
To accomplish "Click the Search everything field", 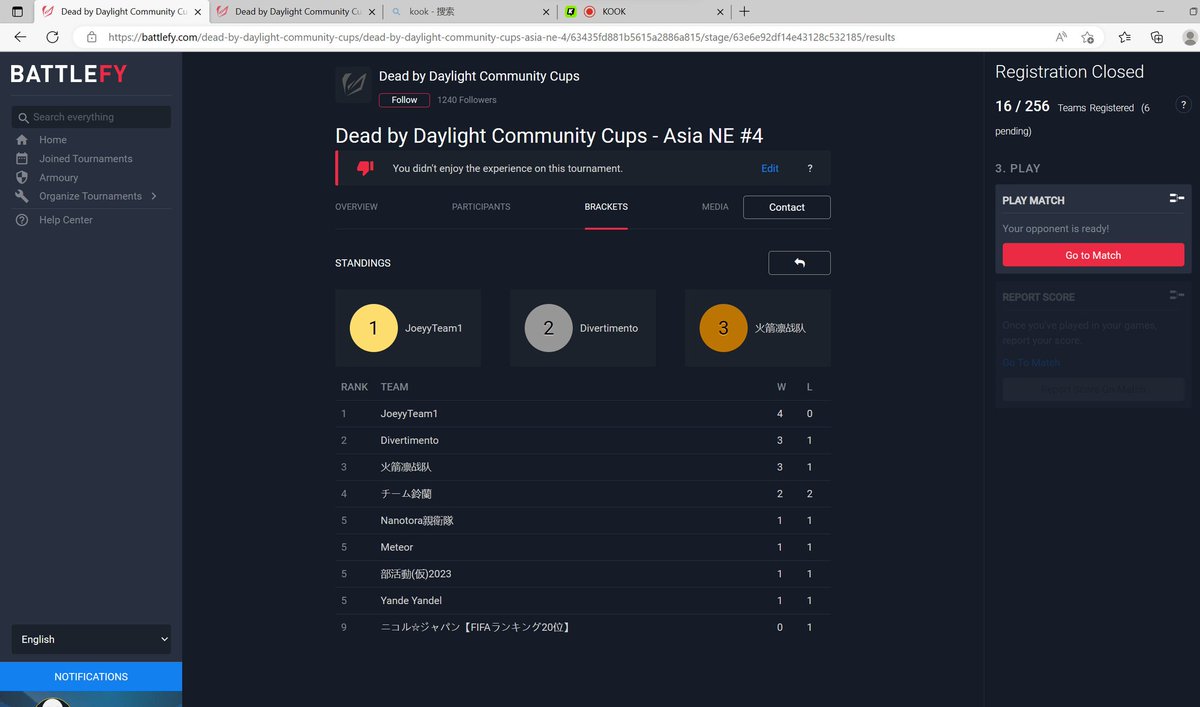I will tap(91, 117).
